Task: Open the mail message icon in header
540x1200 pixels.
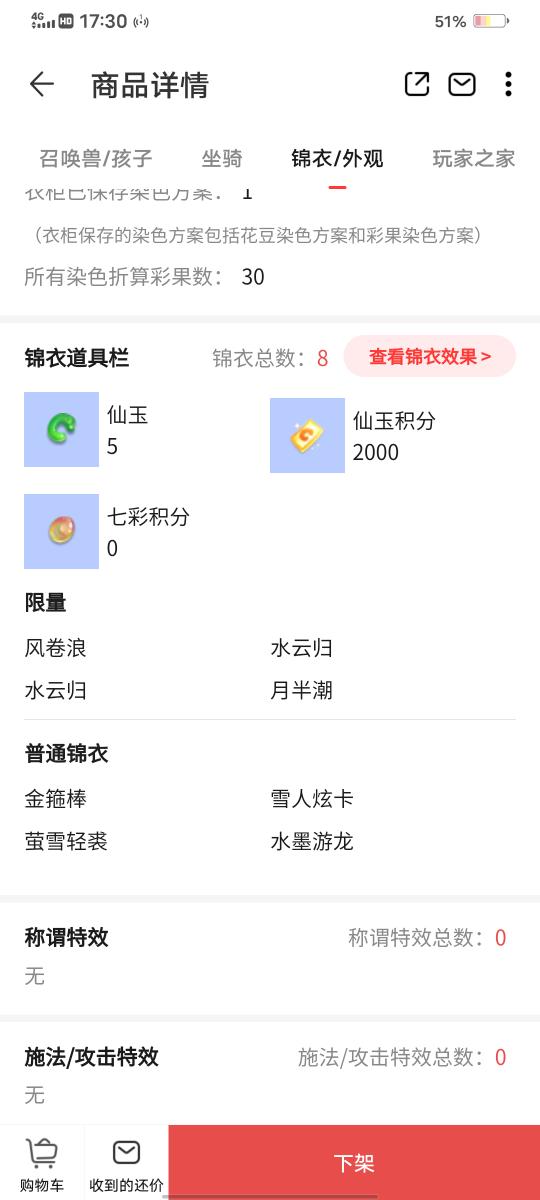Action: (x=462, y=85)
